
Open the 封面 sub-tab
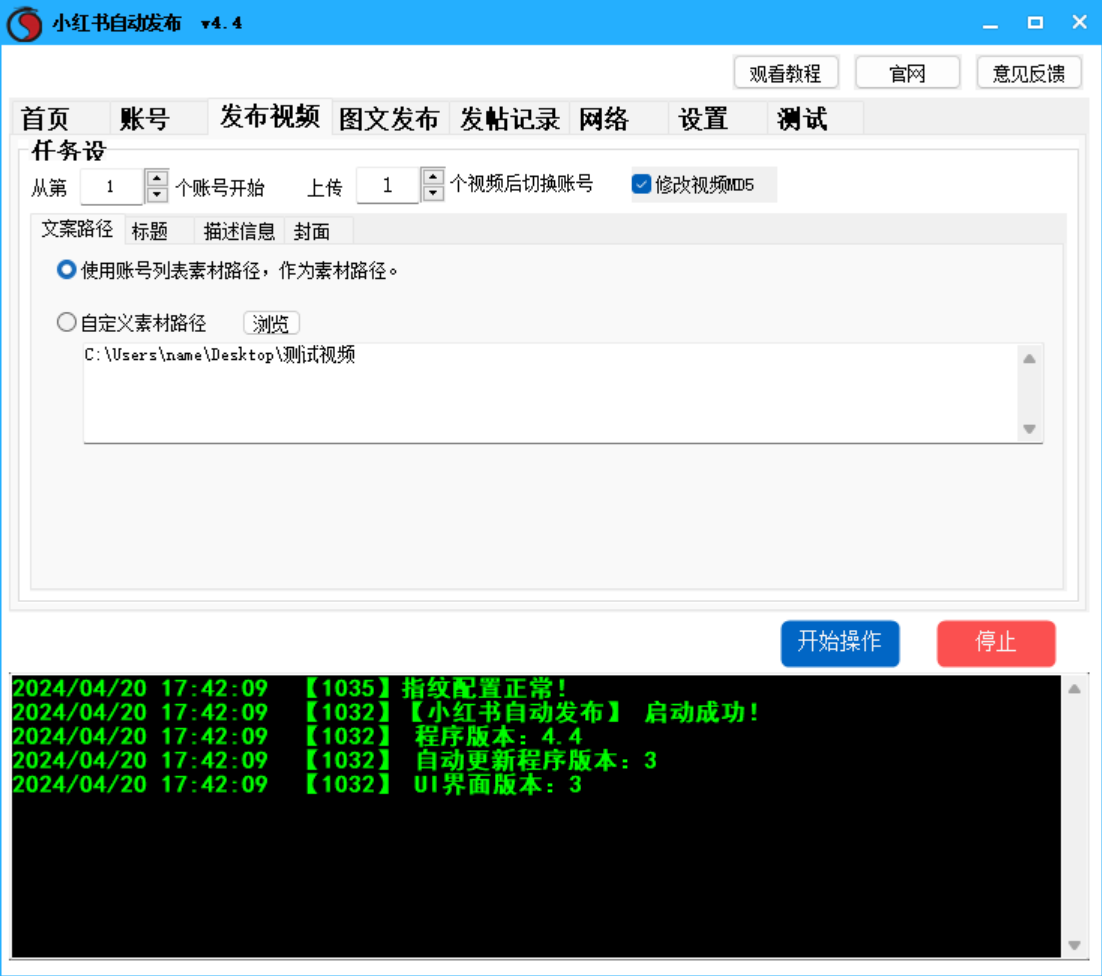pyautogui.click(x=312, y=232)
